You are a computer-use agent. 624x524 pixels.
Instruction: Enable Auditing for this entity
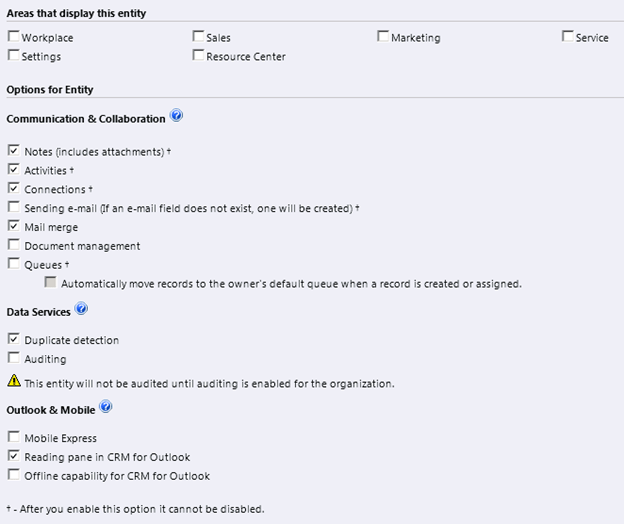(x=13, y=358)
